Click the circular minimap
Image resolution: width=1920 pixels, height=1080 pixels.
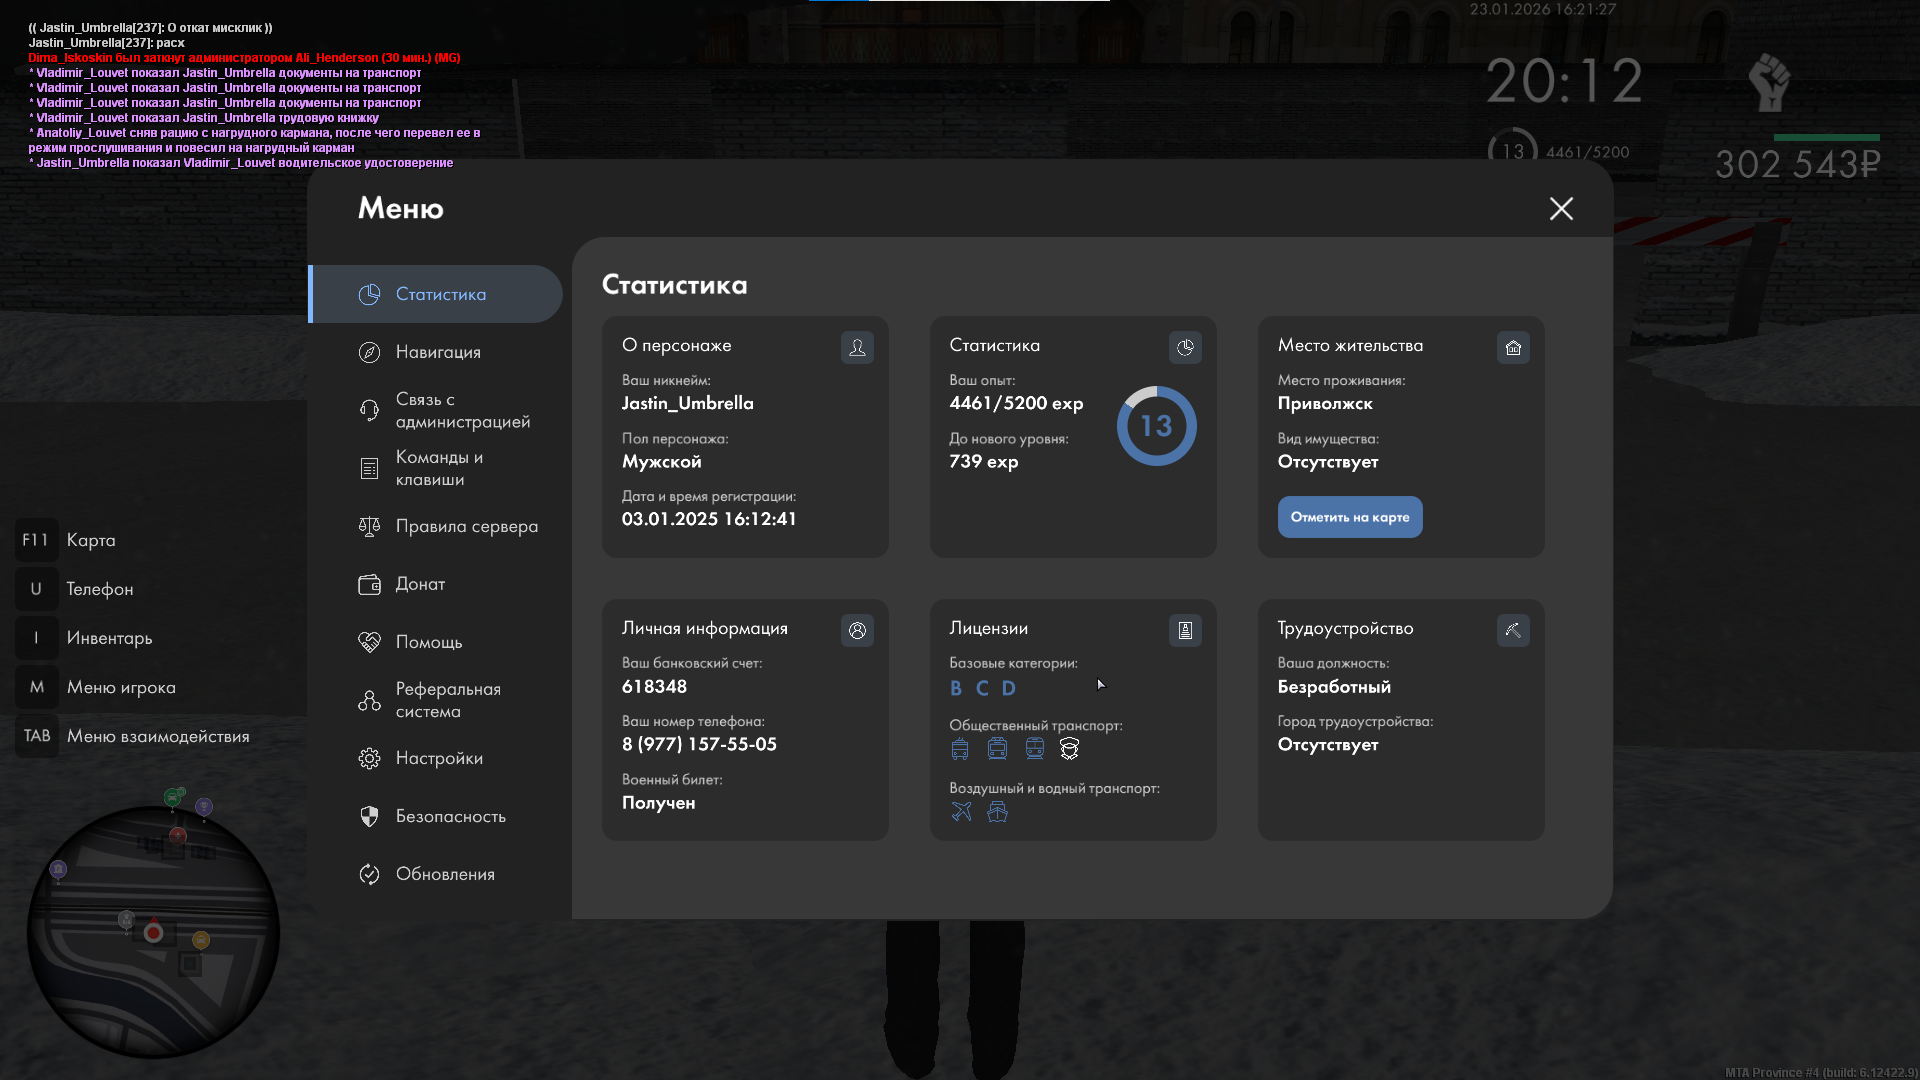point(153,931)
